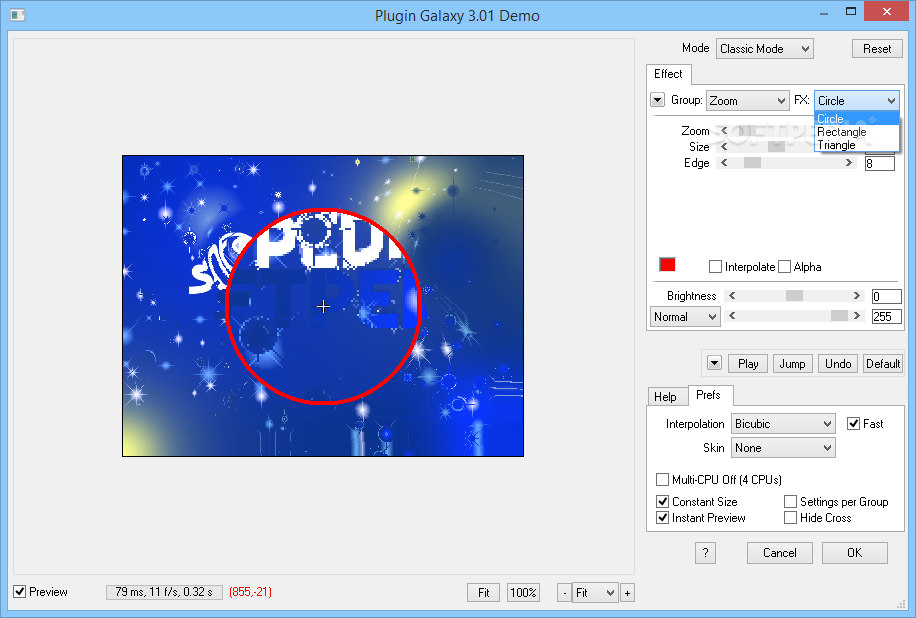Screen dimensions: 916x618
Task: Open the small arrow menu beside Group
Action: (x=657, y=100)
